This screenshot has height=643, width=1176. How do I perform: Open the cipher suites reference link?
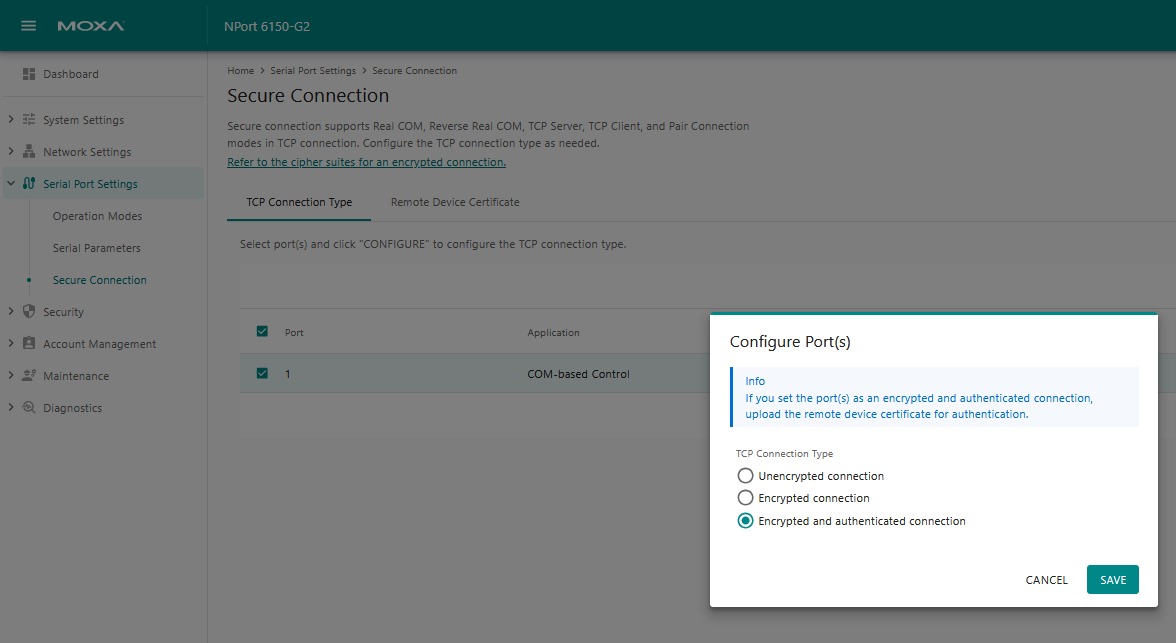point(366,162)
